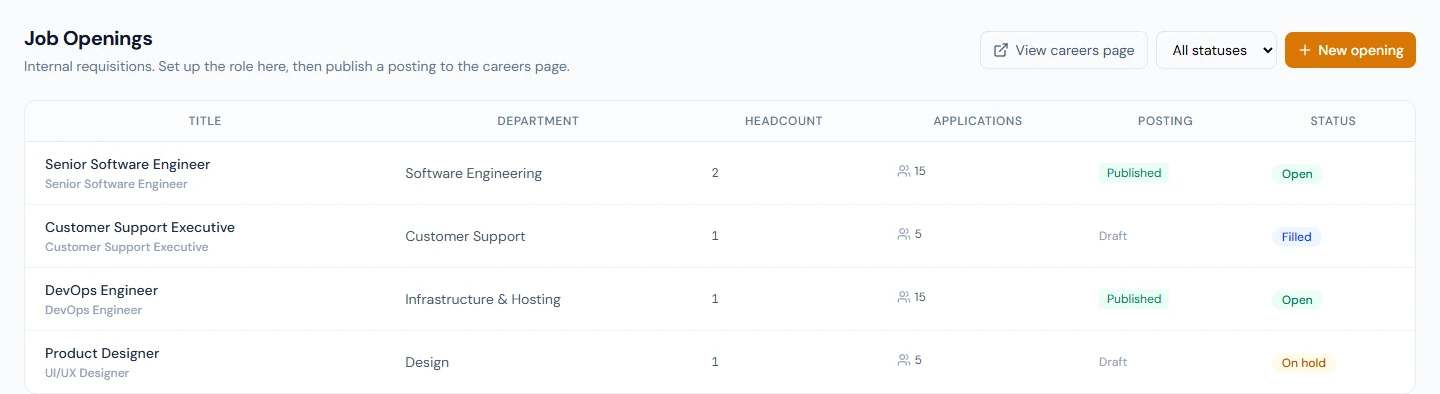The image size is (1440, 394).
Task: Open the DevOps Engineer job title
Action: click(102, 290)
